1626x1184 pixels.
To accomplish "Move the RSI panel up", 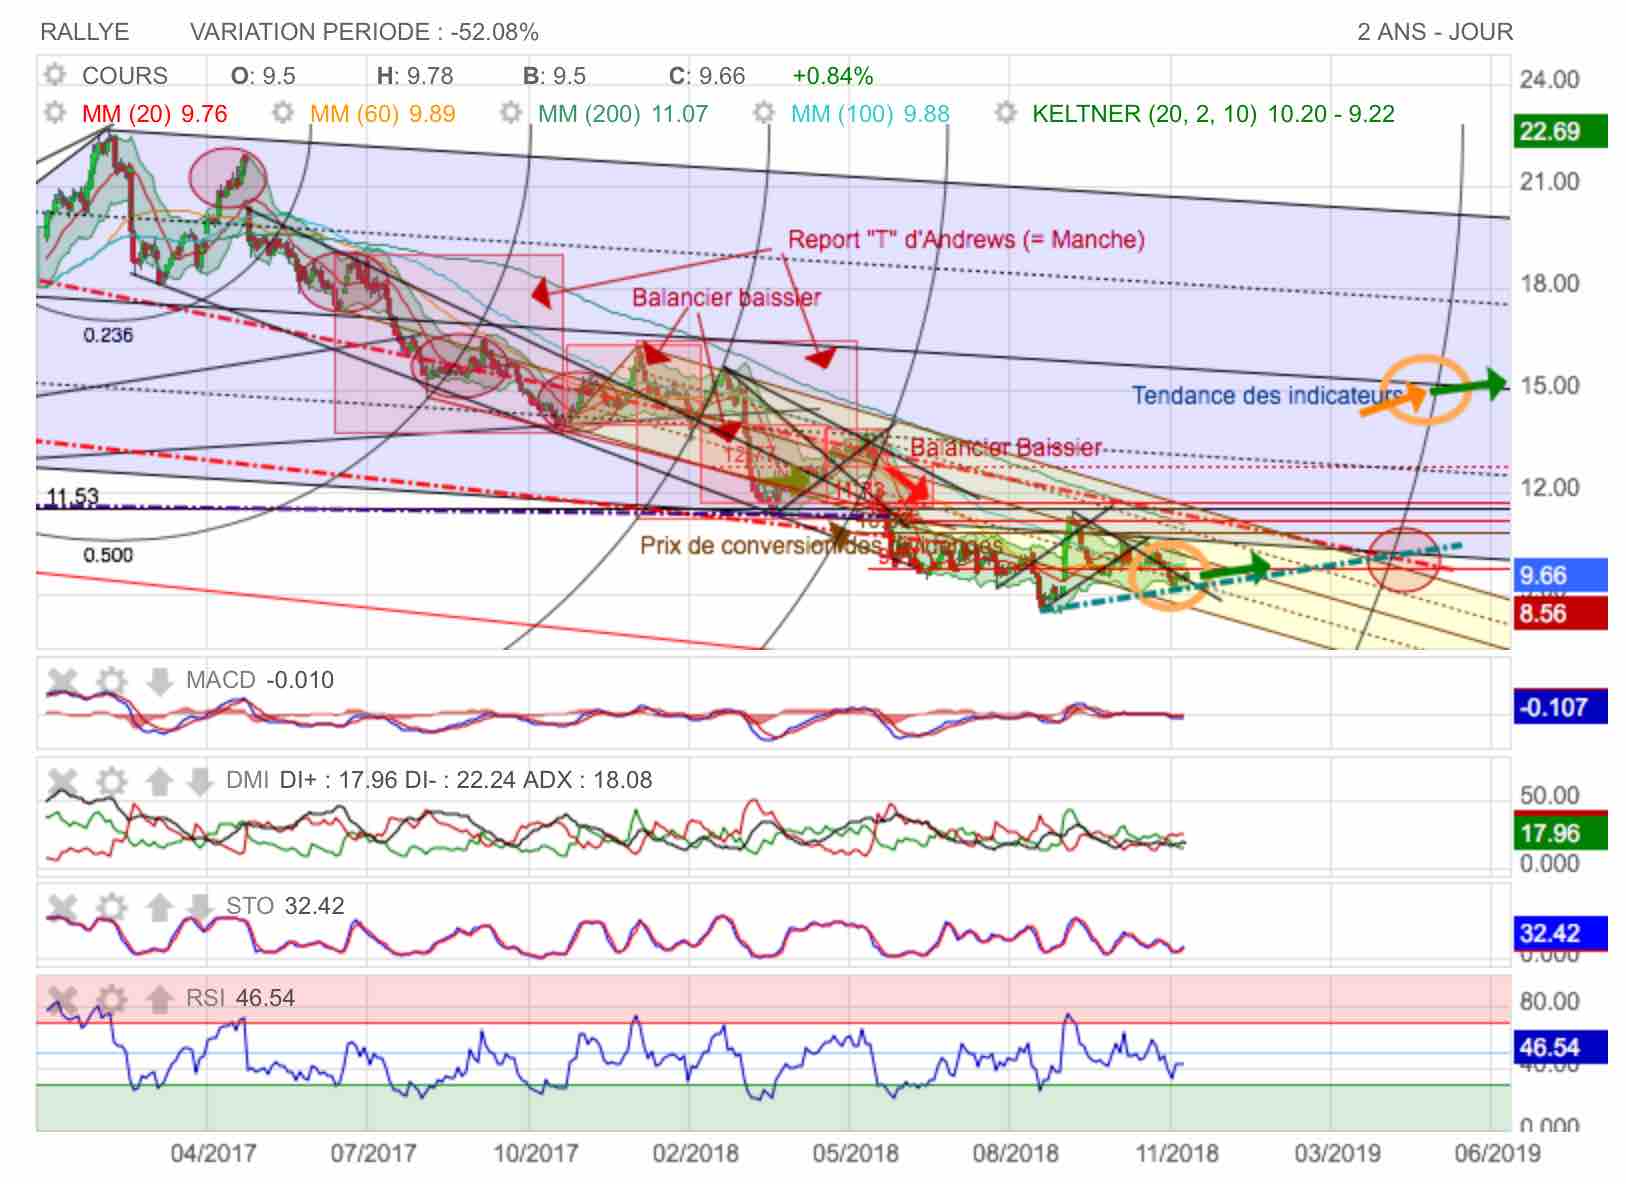I will [160, 998].
